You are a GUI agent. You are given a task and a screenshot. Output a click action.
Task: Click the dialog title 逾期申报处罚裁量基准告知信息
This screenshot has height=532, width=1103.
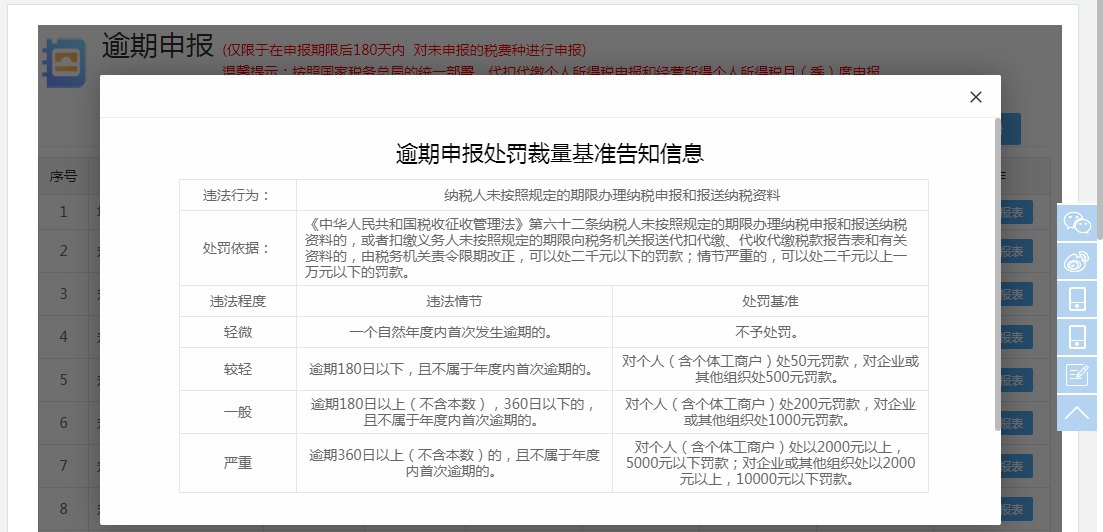click(x=549, y=153)
